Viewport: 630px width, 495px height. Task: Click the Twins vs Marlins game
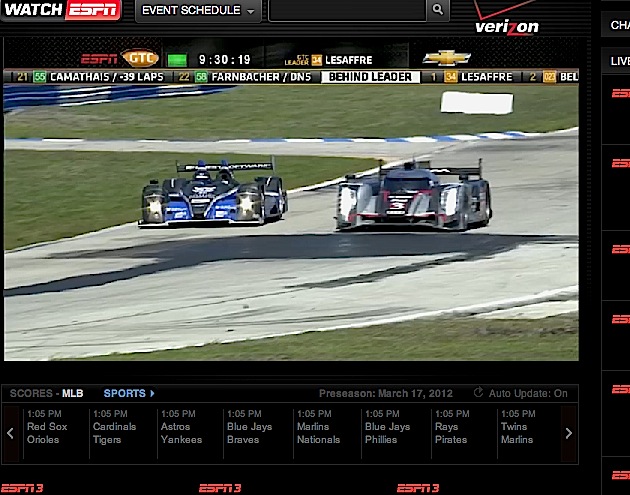pos(520,427)
